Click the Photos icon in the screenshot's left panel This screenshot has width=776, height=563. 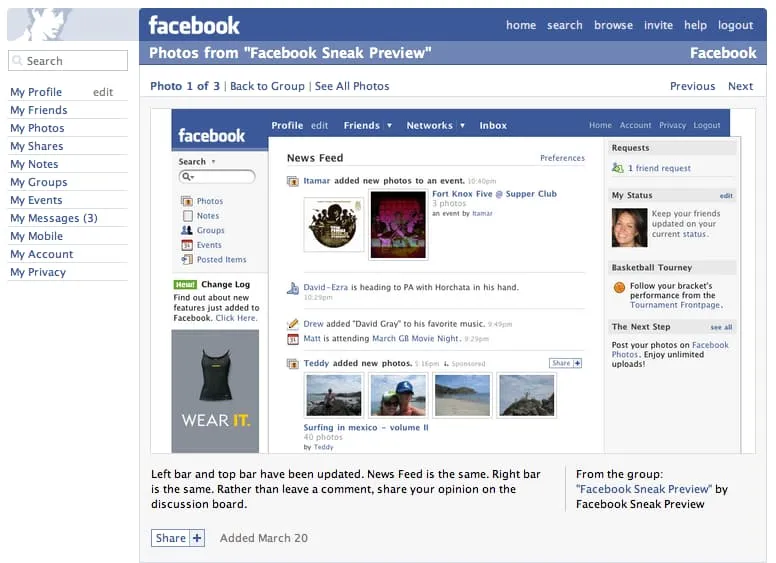click(x=187, y=202)
